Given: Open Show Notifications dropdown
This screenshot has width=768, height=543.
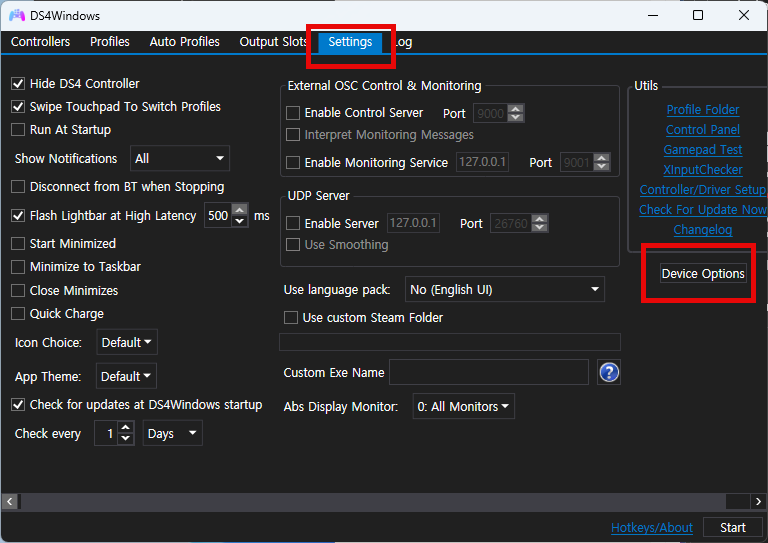Looking at the screenshot, I should coord(180,158).
